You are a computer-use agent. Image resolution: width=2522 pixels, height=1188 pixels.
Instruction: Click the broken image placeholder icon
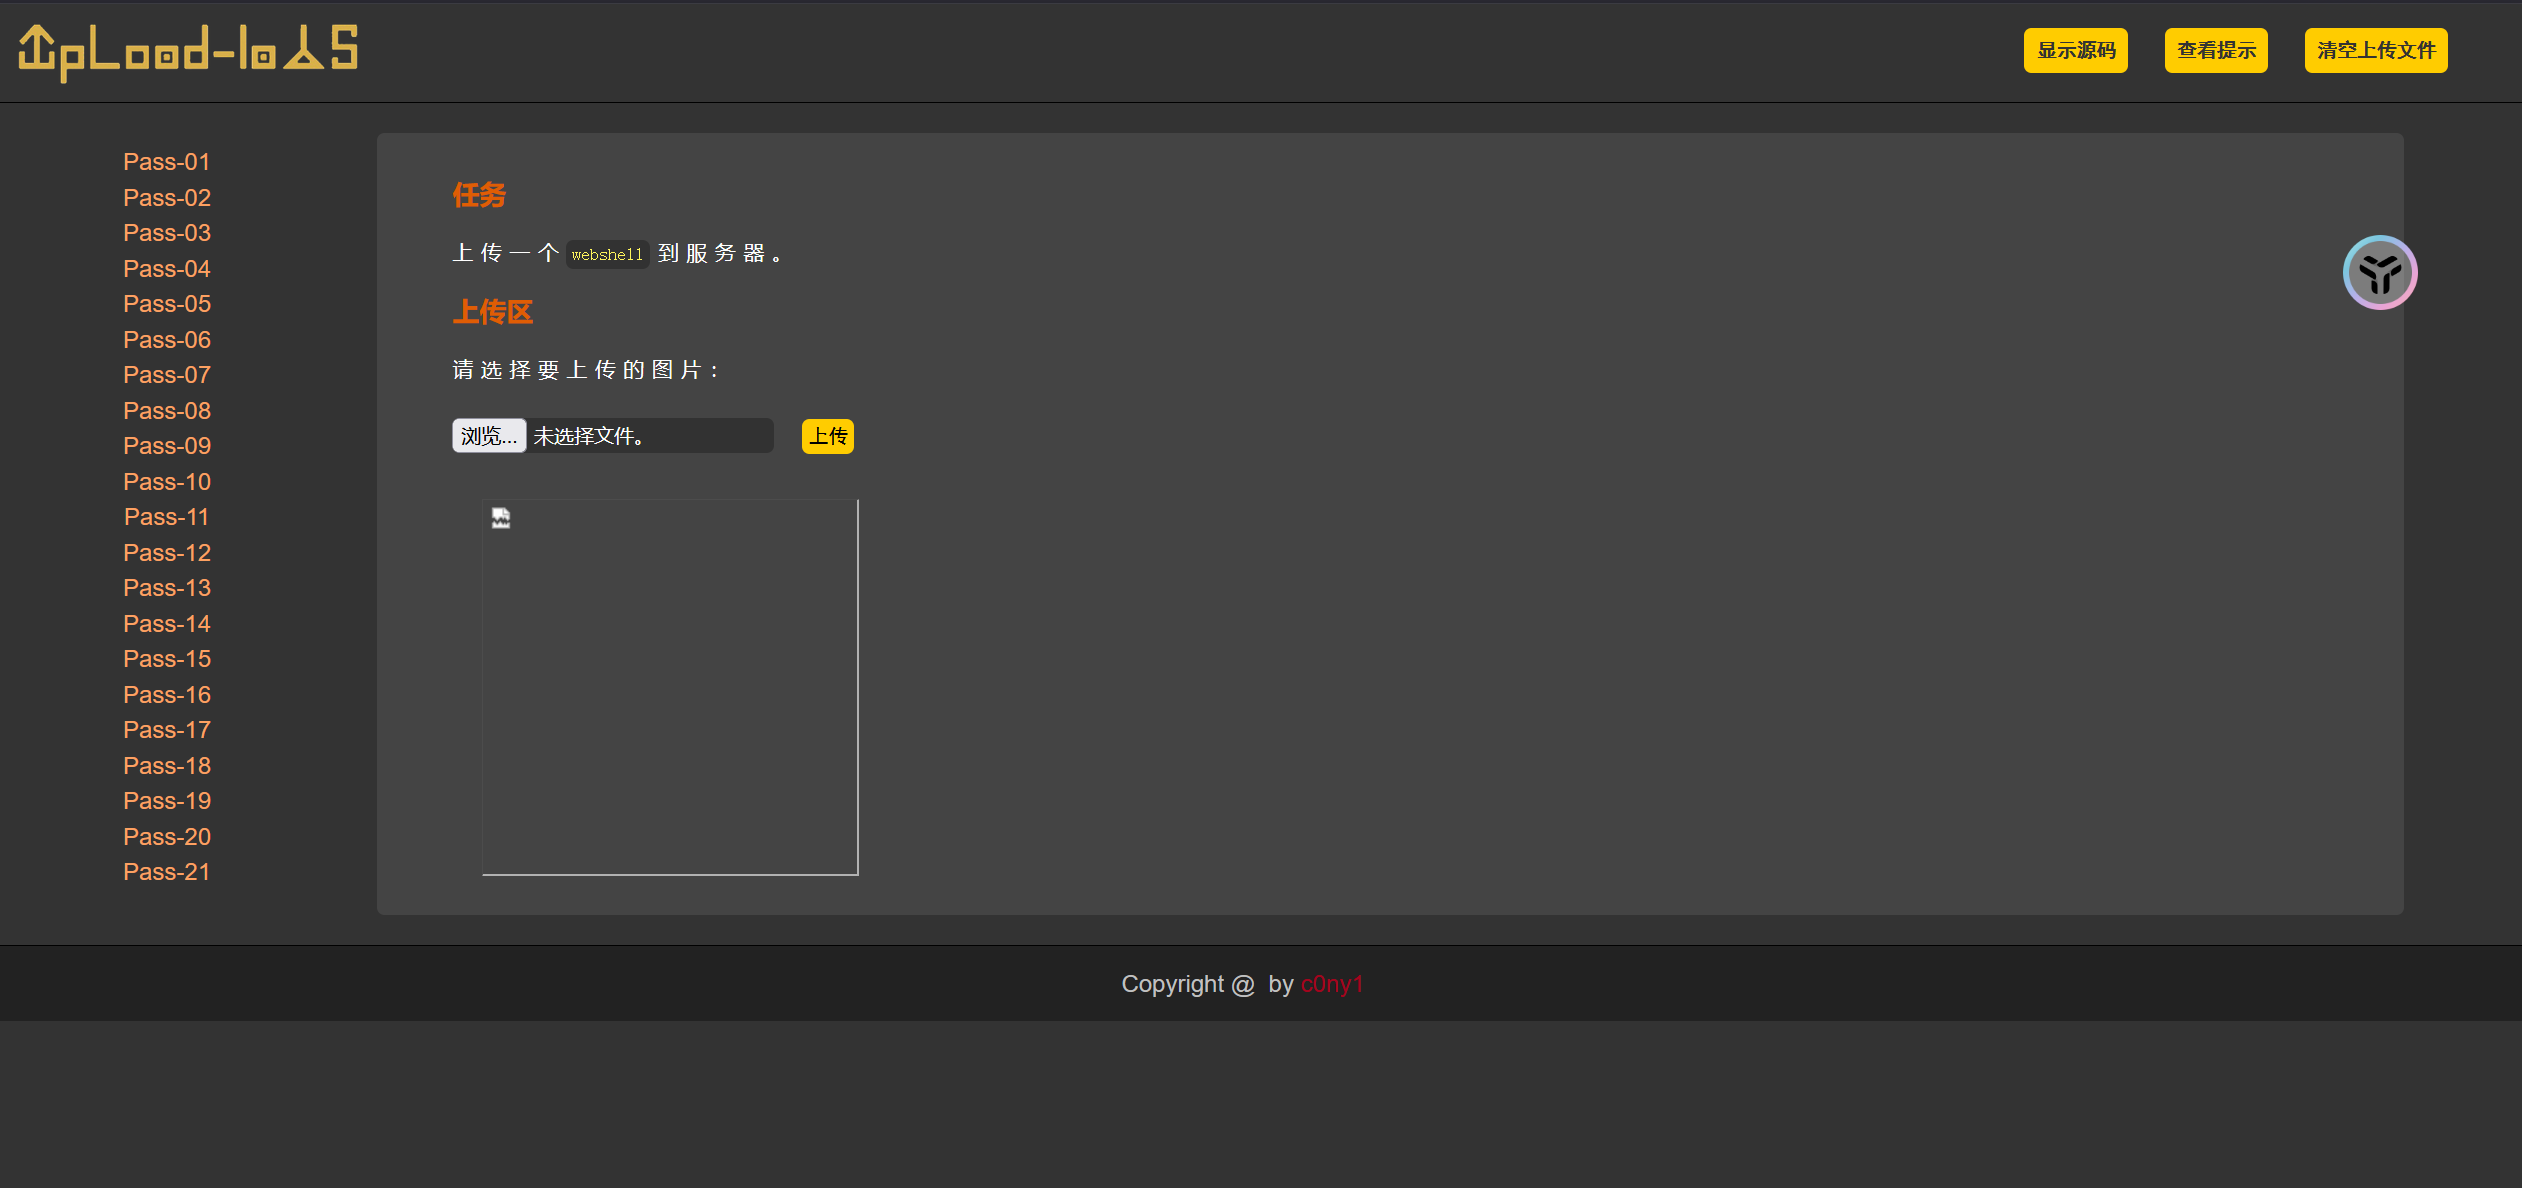(x=501, y=517)
